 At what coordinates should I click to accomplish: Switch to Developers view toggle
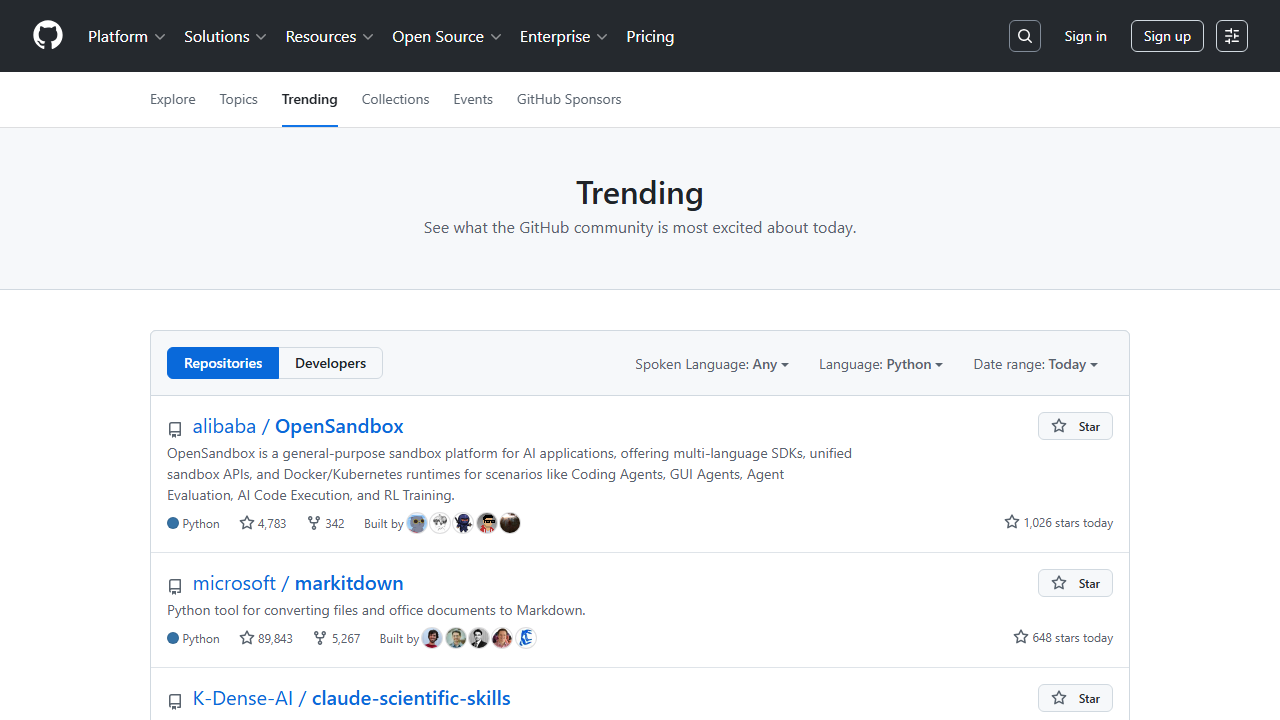tap(331, 363)
